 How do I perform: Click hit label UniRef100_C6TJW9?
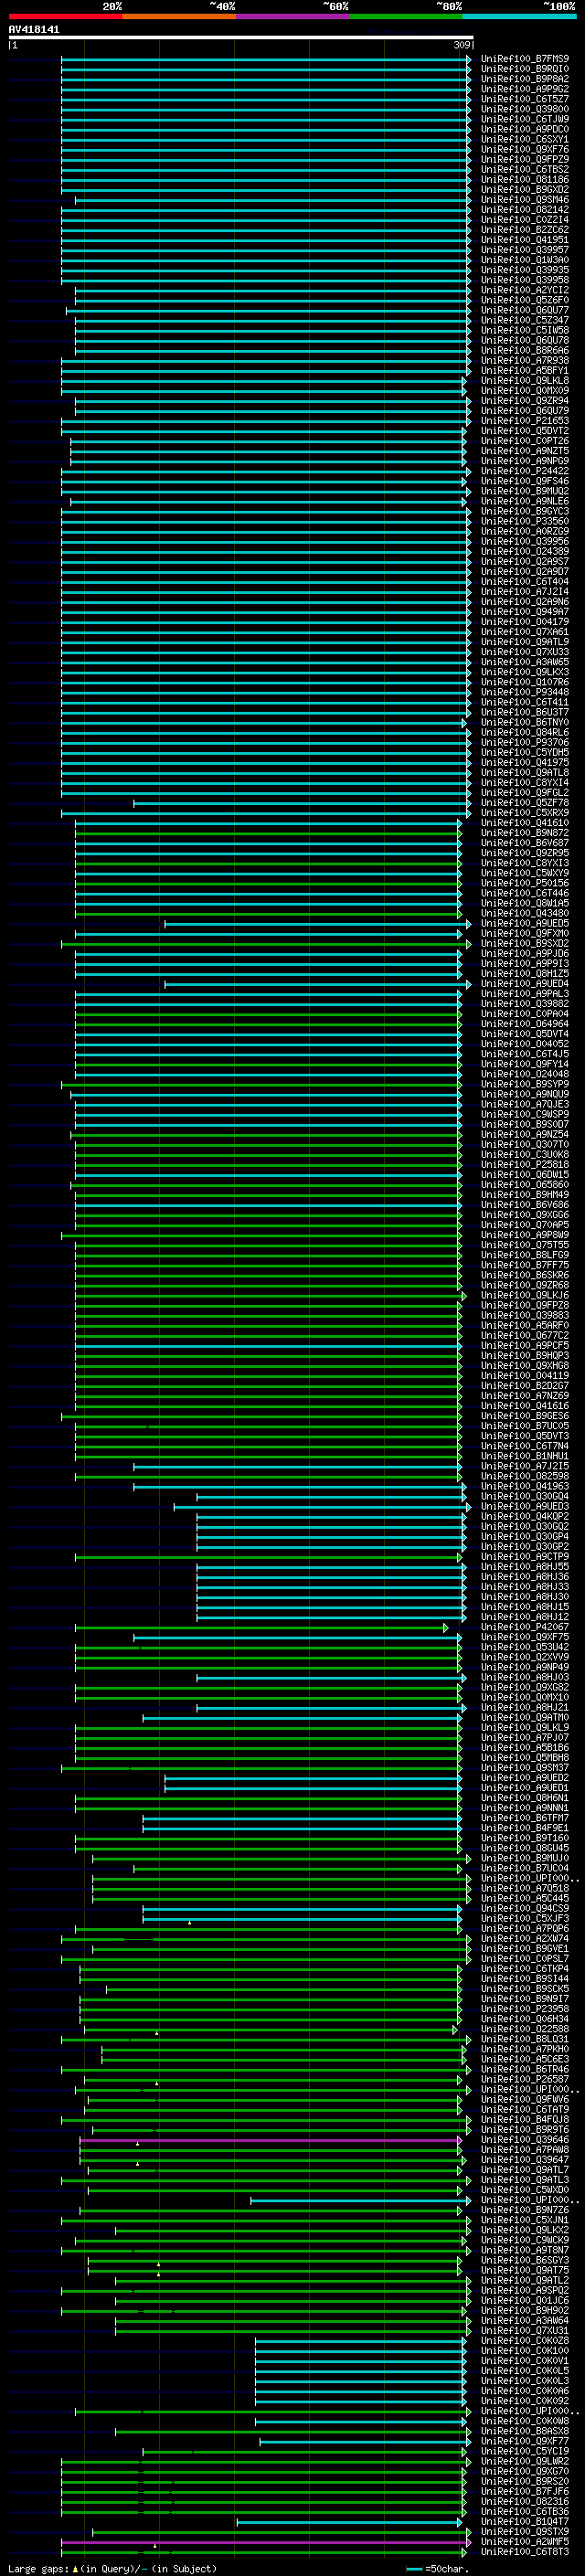tap(525, 119)
